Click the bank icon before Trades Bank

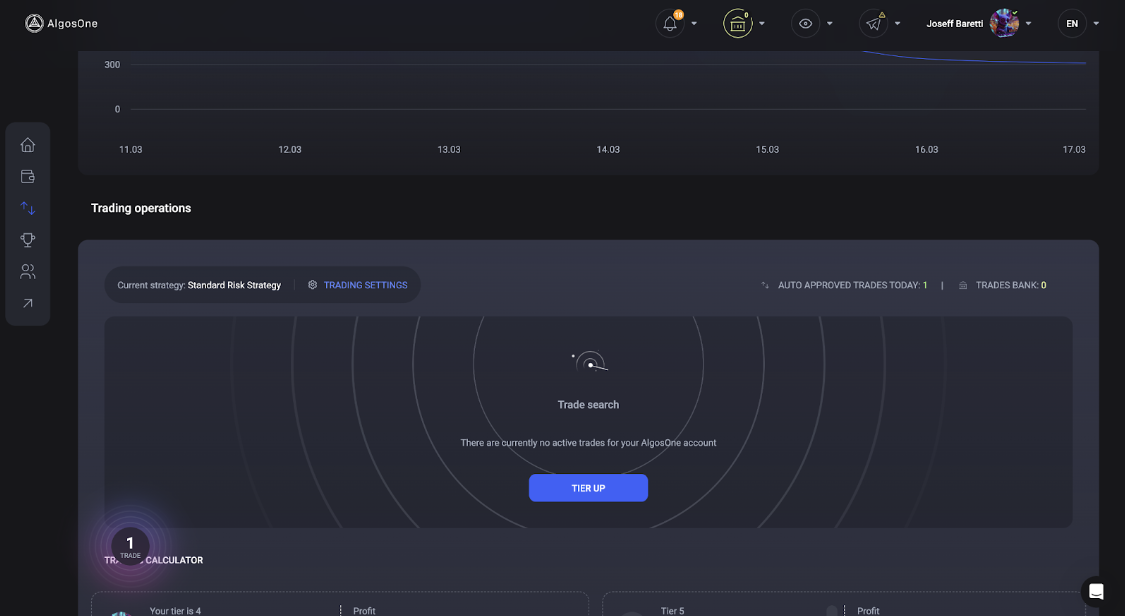coord(963,285)
